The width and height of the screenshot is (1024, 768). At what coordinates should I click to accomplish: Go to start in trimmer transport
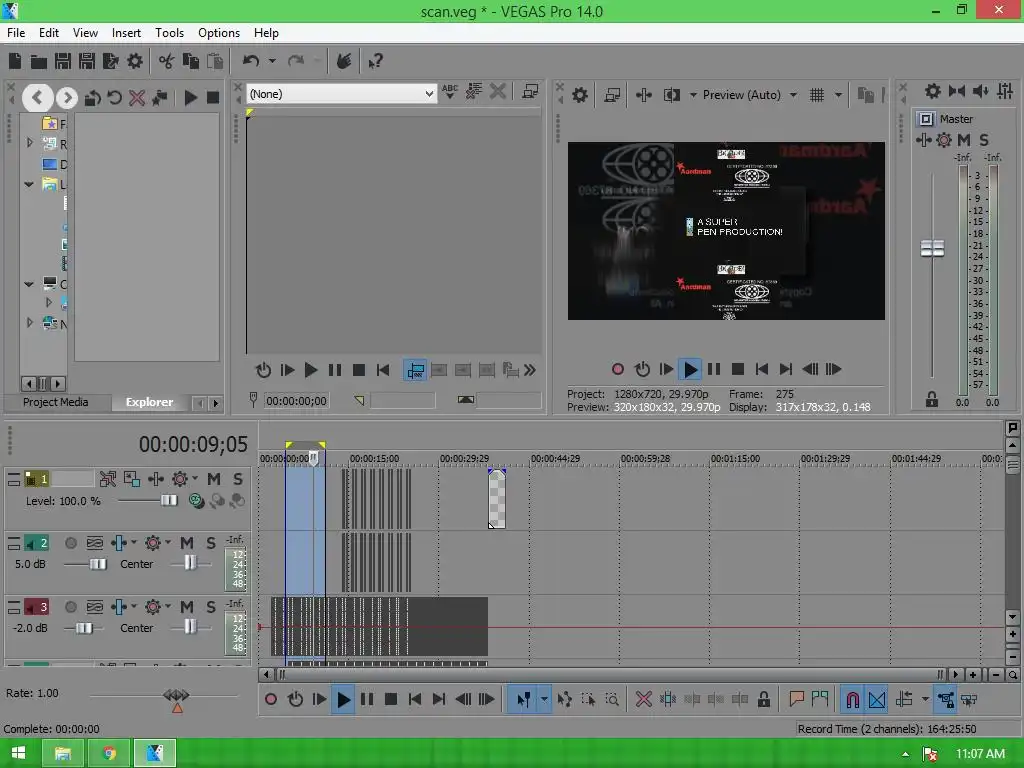383,371
